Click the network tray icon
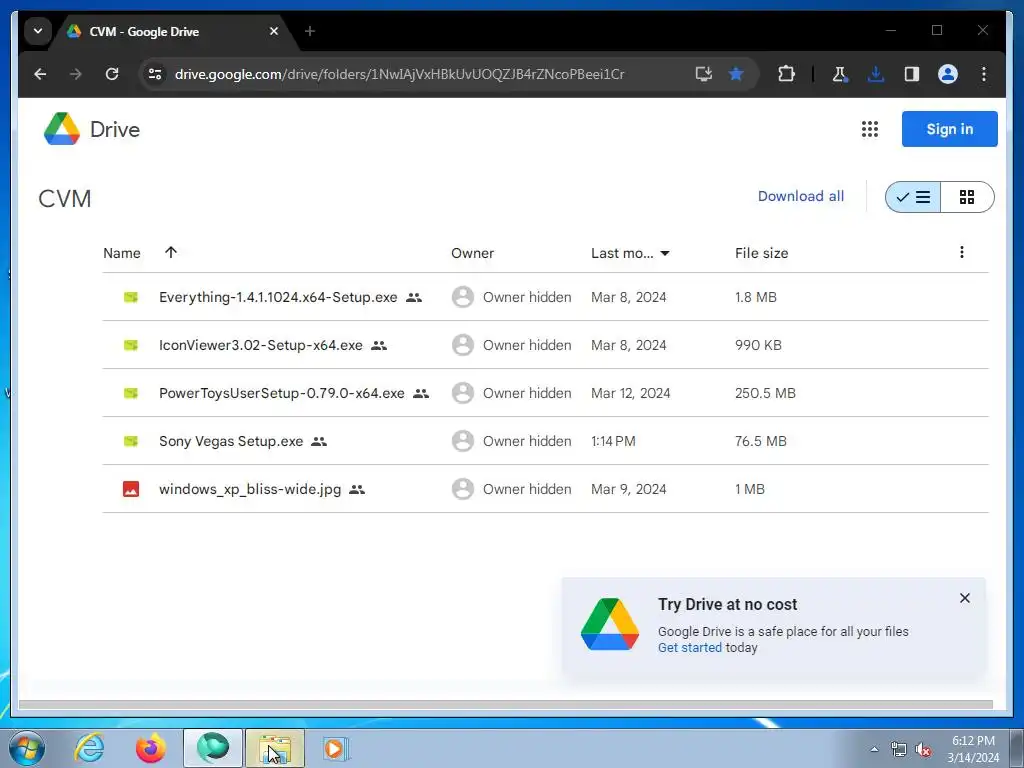 pyautogui.click(x=899, y=750)
